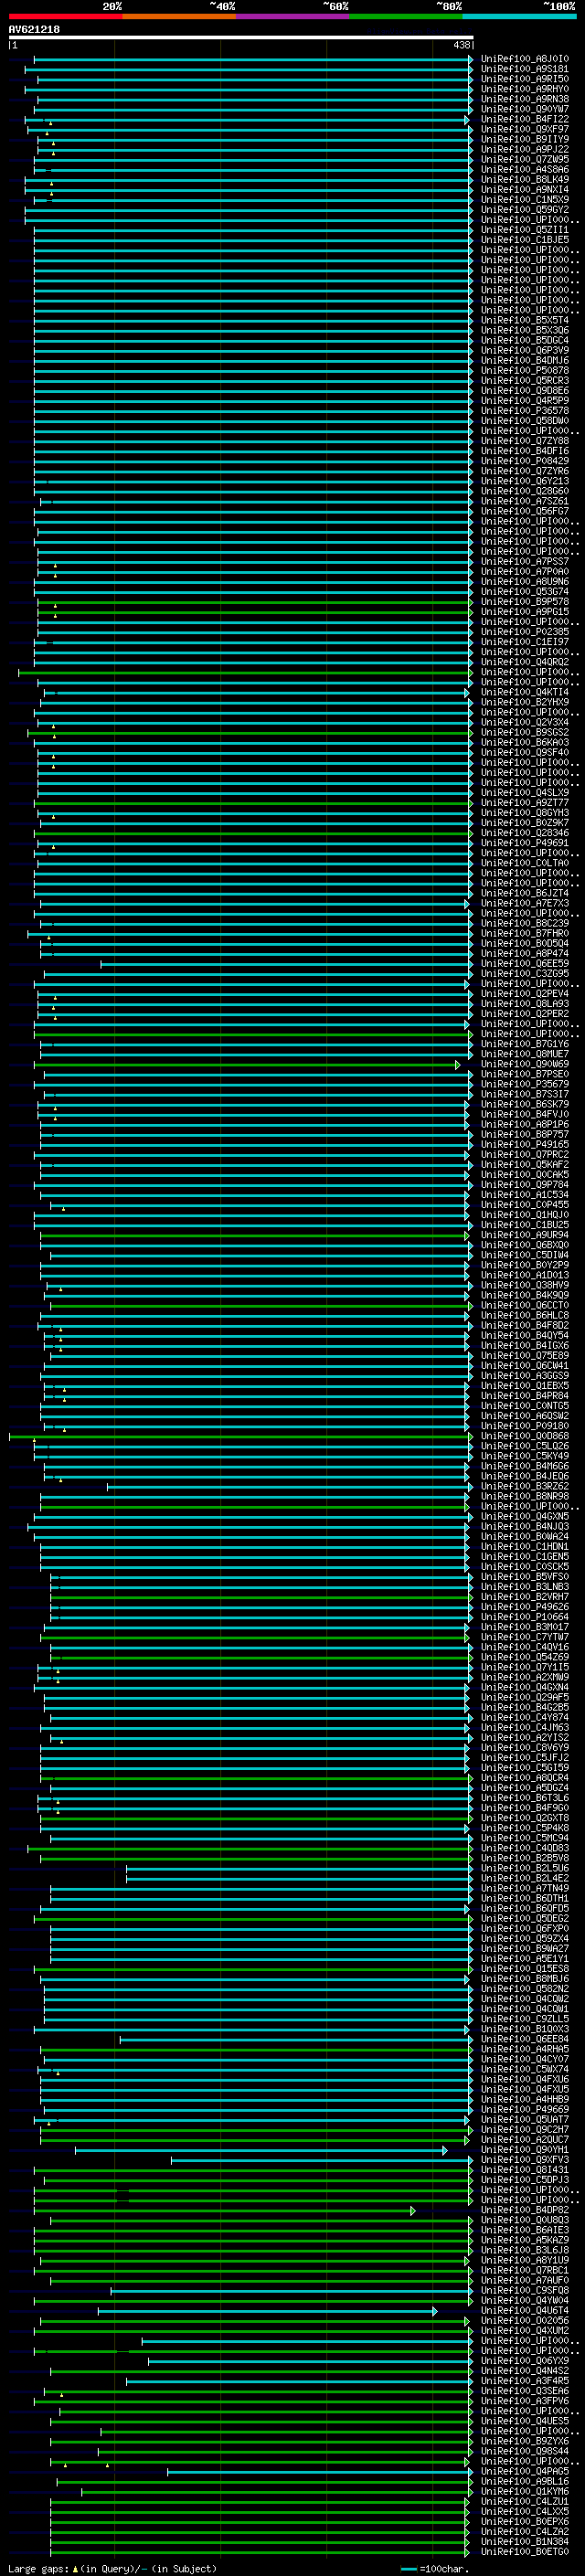This screenshot has height=2576, width=585.
Task: Select hit UniRef100_Q29AF5
Action: click(x=524, y=1697)
